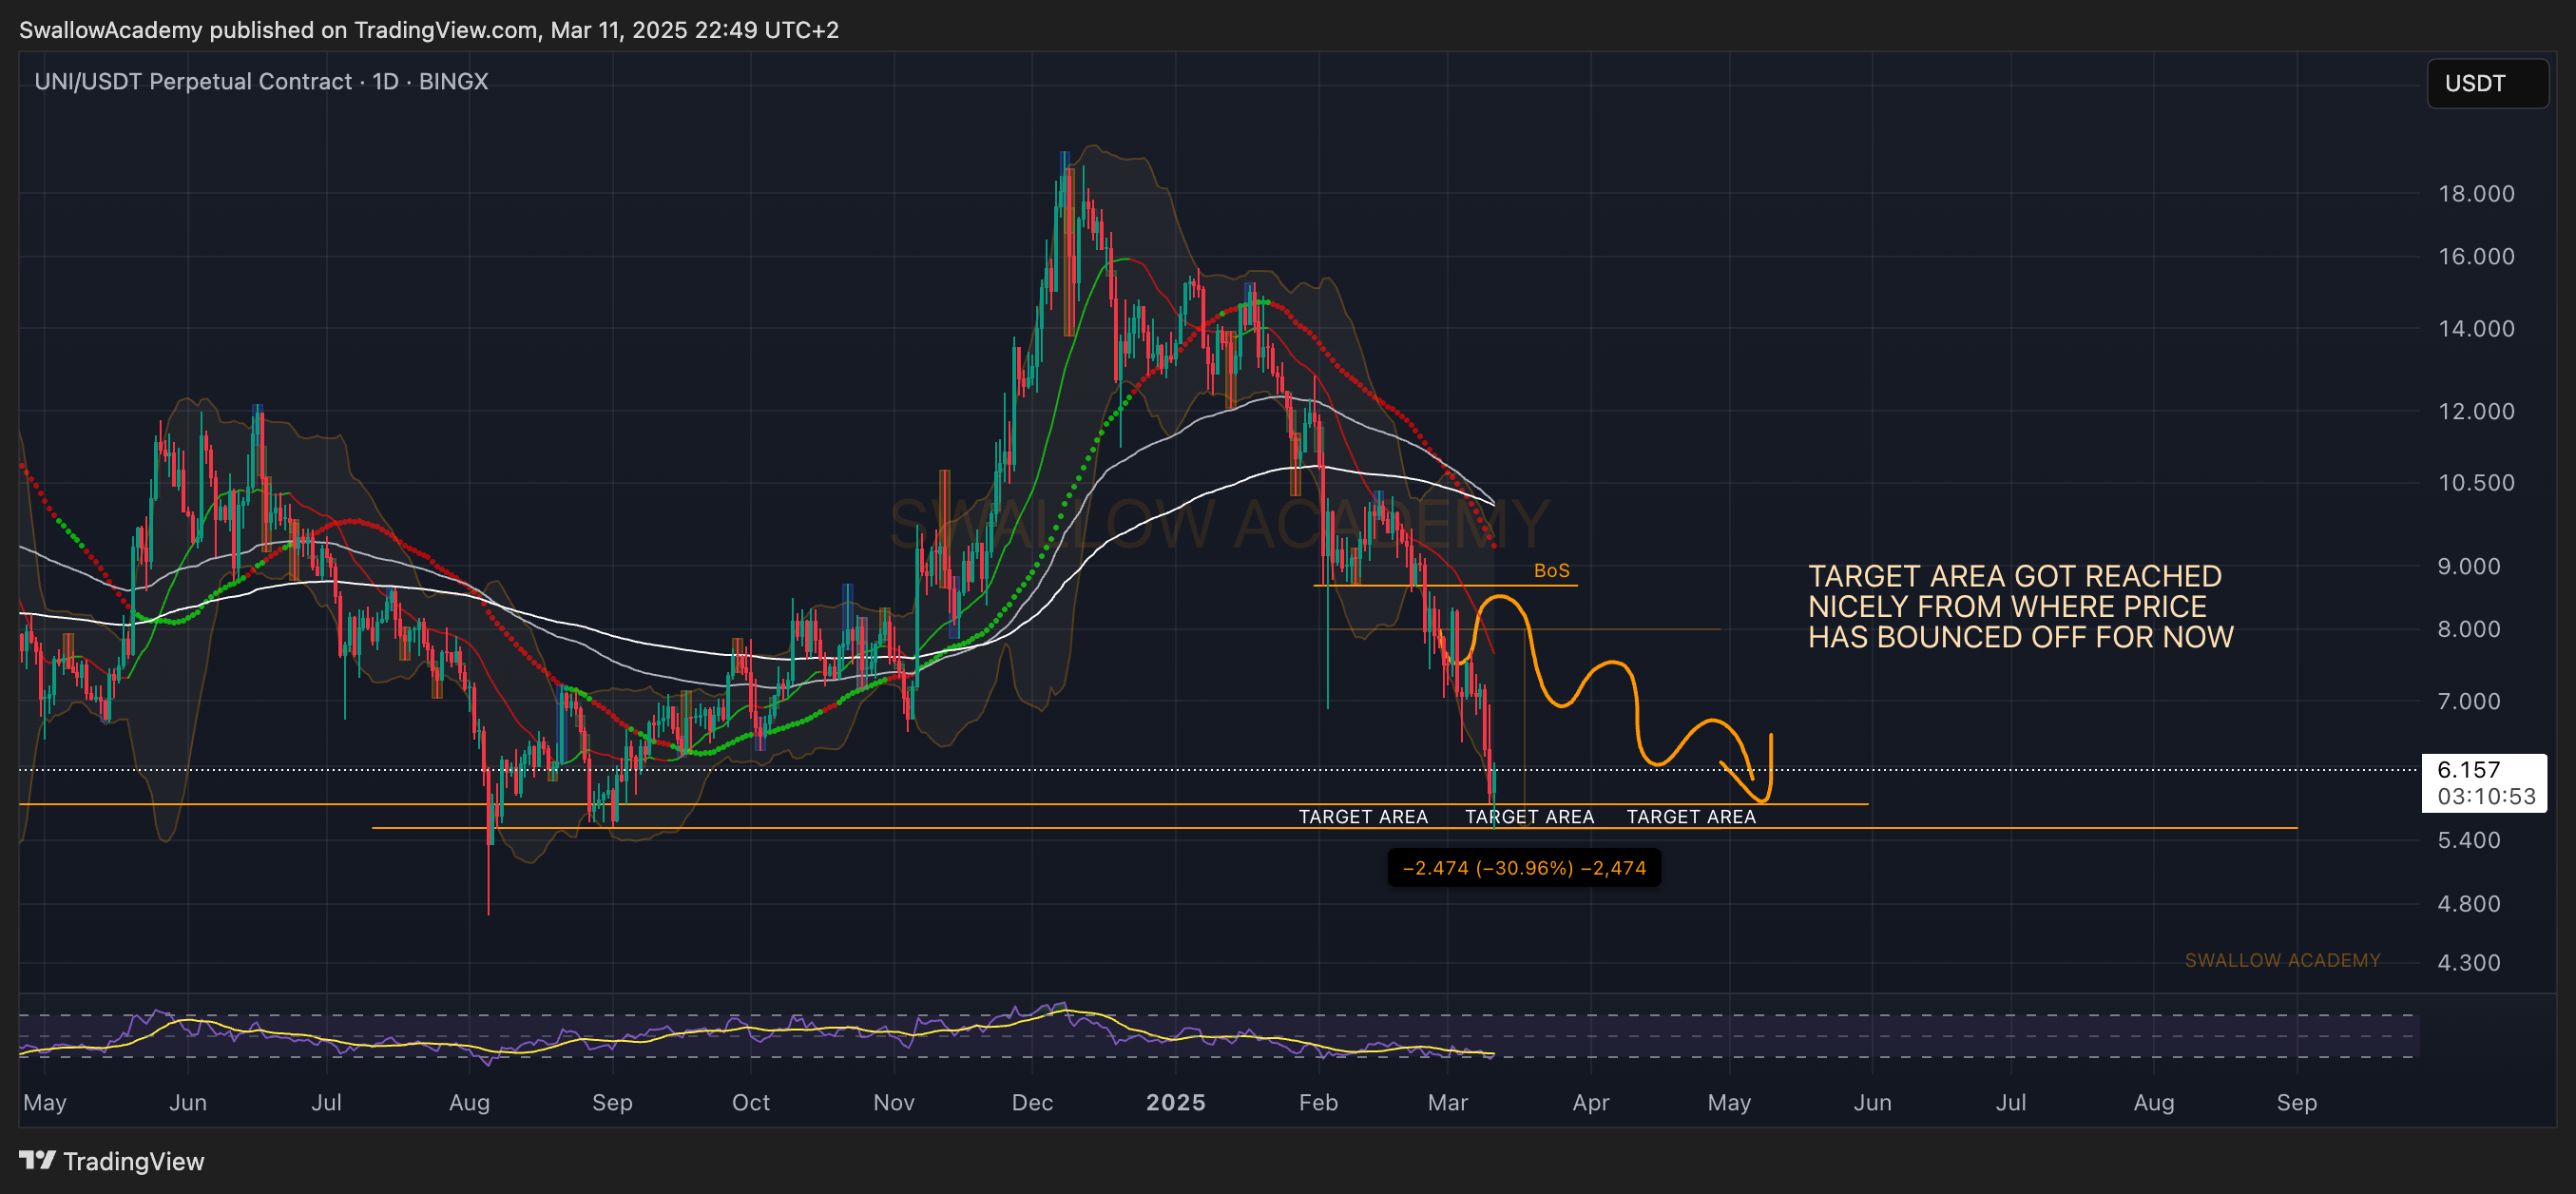Viewport: 2576px width, 1194px height.
Task: Click the BoS label on the chart
Action: tap(1551, 570)
